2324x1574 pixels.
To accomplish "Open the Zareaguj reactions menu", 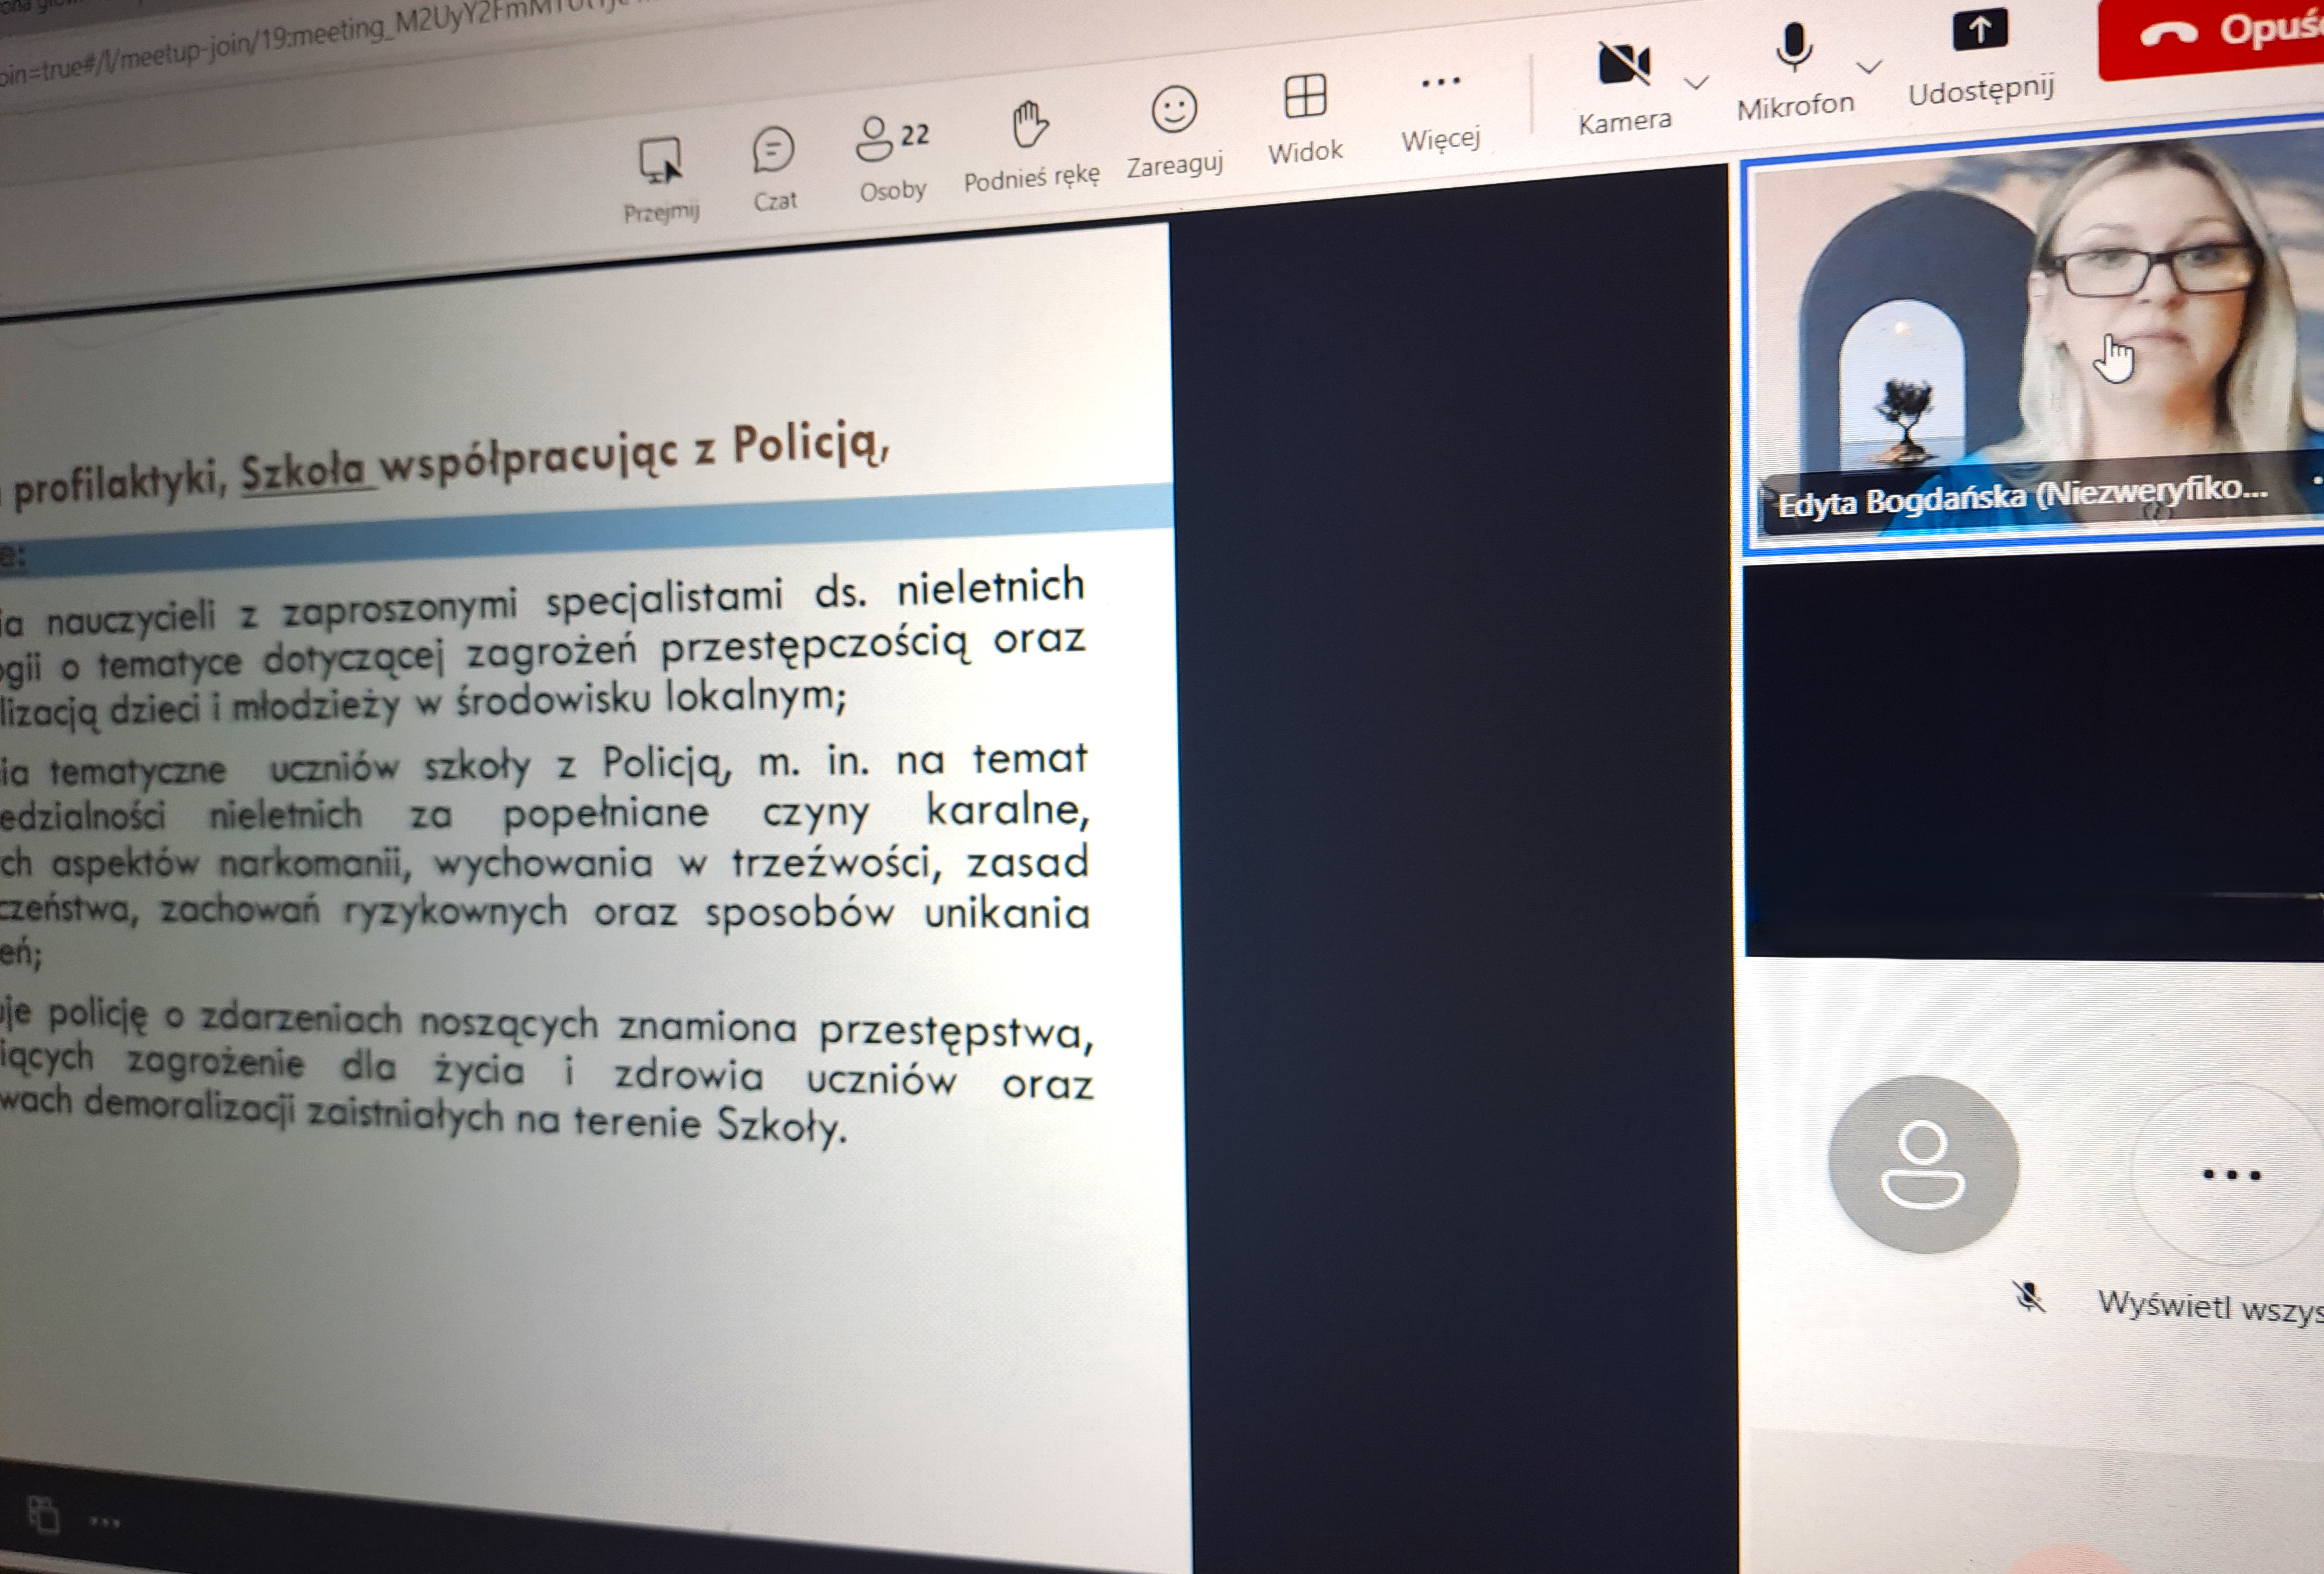I will coord(1174,132).
